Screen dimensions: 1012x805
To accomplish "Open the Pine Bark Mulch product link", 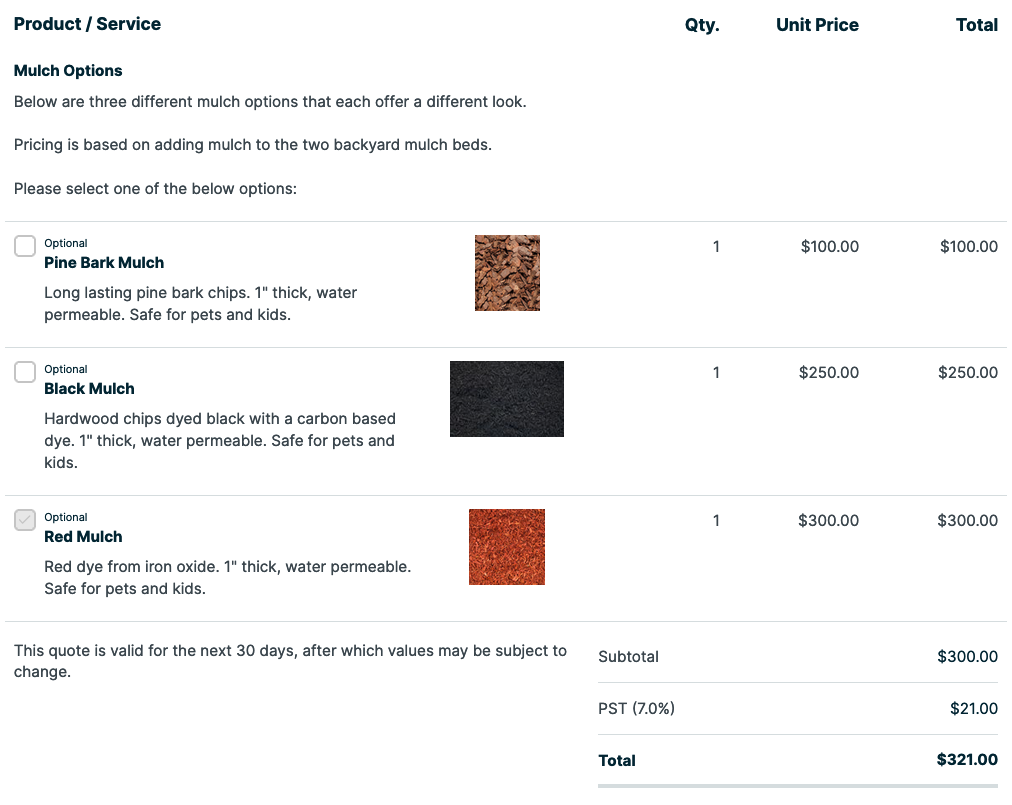I will 103,262.
